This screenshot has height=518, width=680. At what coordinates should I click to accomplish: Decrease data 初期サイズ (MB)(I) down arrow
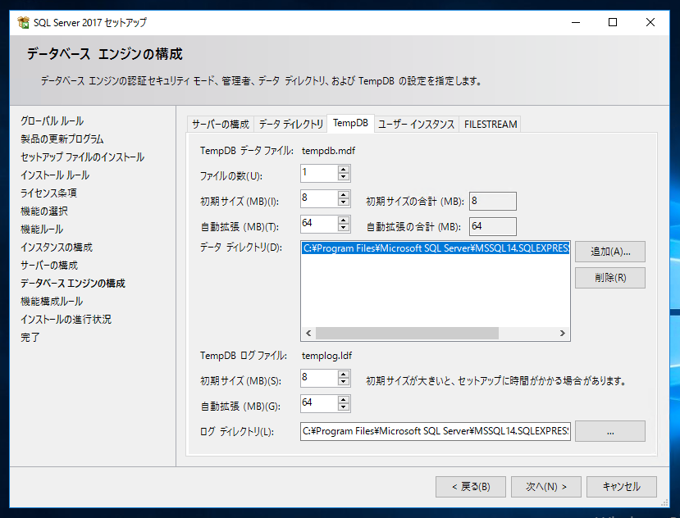(x=343, y=202)
